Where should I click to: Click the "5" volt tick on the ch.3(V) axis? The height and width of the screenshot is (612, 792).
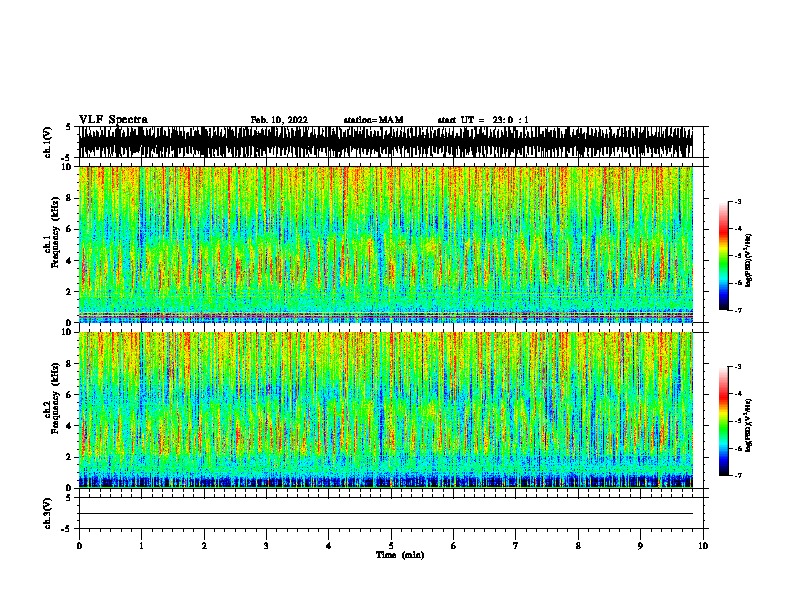pos(68,498)
